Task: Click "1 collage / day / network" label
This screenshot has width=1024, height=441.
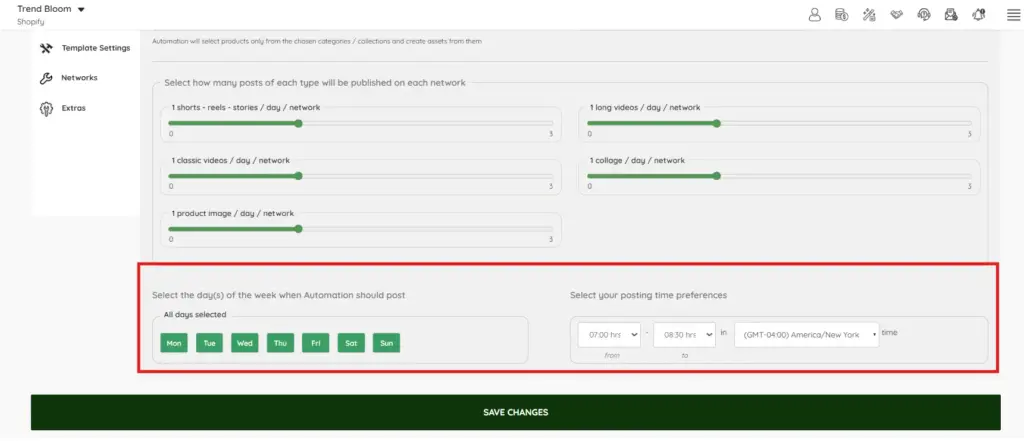Action: coord(637,160)
